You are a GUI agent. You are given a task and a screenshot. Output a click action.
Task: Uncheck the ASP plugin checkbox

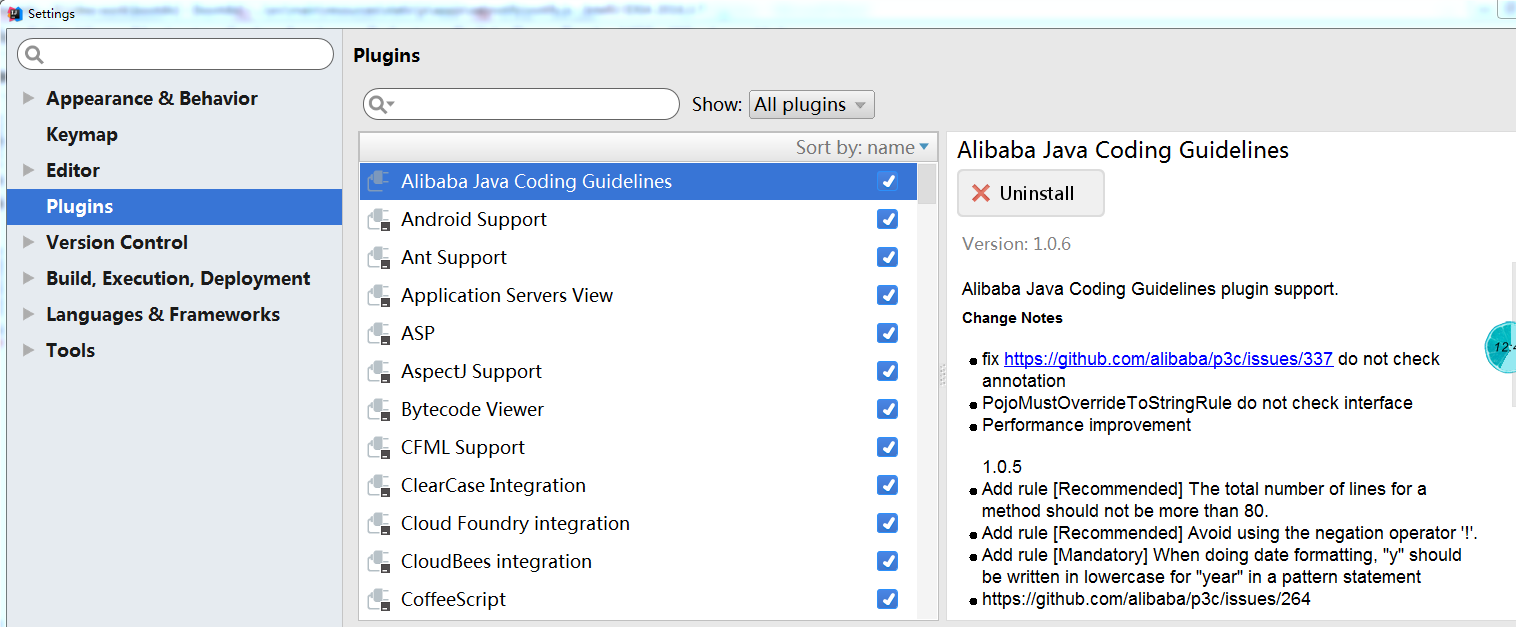tap(887, 333)
